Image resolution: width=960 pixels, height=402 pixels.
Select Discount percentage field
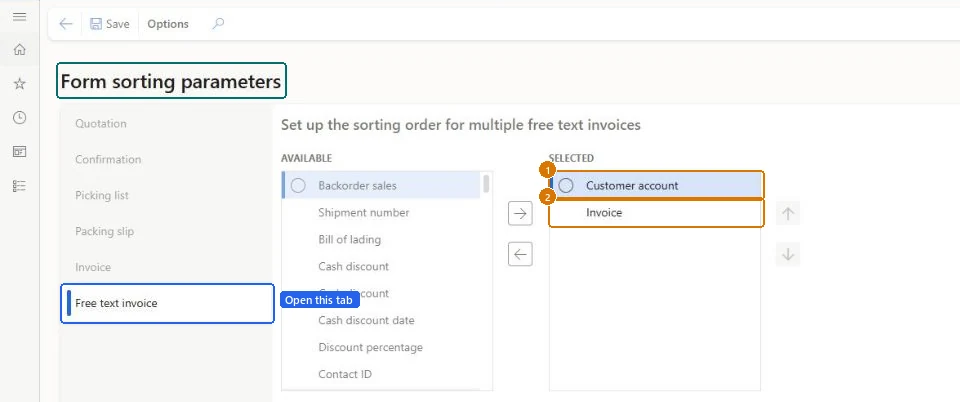click(381, 347)
